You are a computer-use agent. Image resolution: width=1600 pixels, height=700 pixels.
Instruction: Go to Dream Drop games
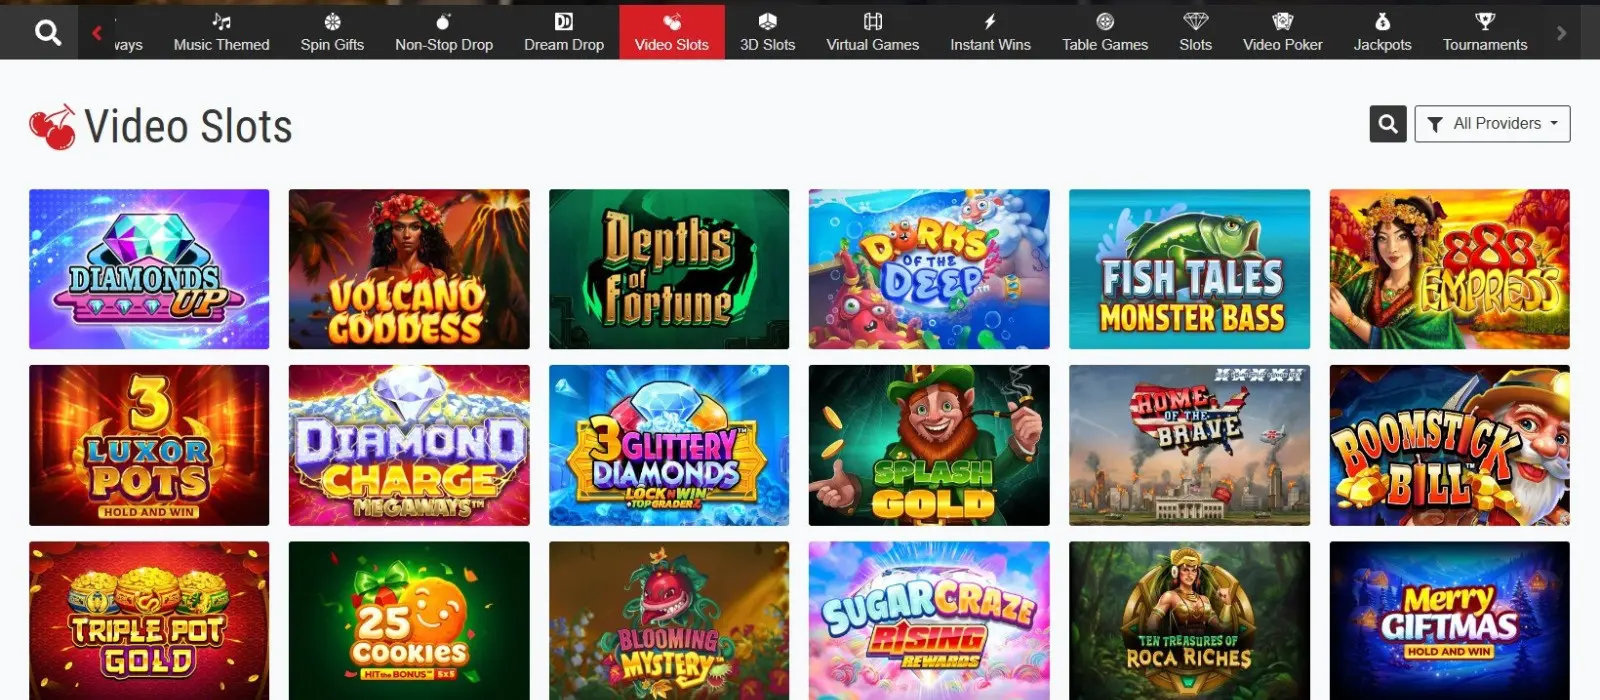(564, 33)
